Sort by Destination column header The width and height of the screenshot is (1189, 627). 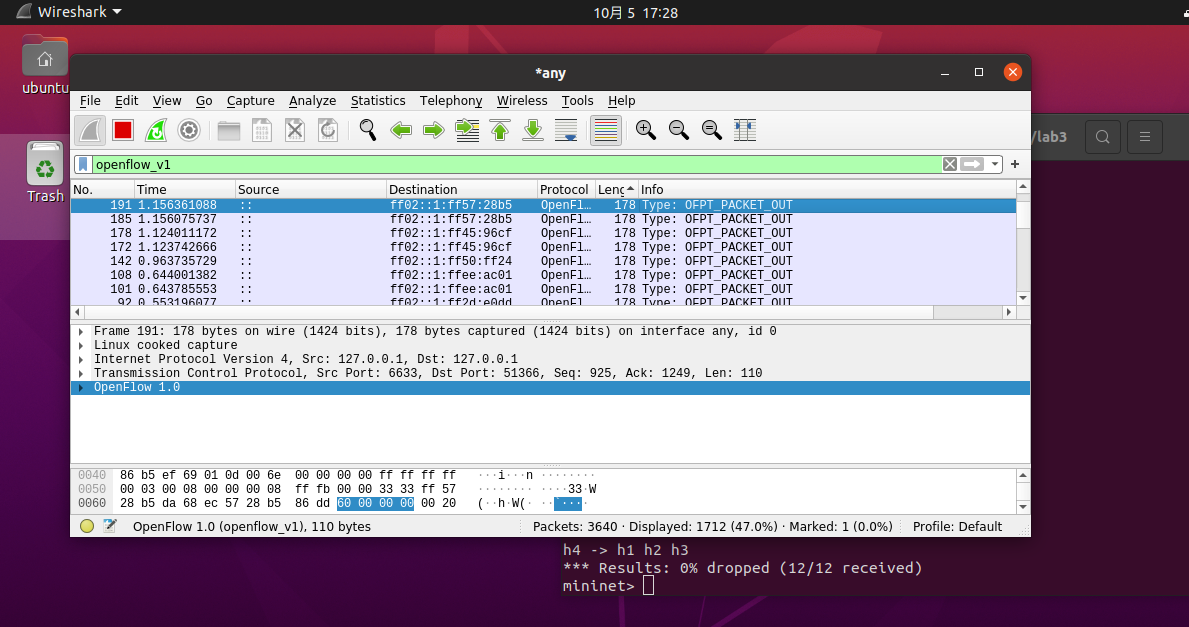[x=461, y=190]
